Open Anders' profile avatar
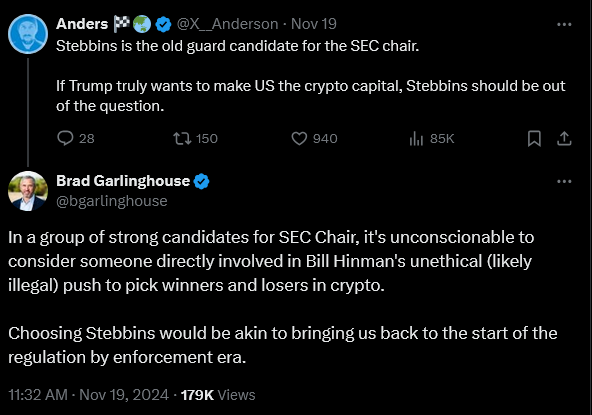The image size is (592, 415). (28, 34)
